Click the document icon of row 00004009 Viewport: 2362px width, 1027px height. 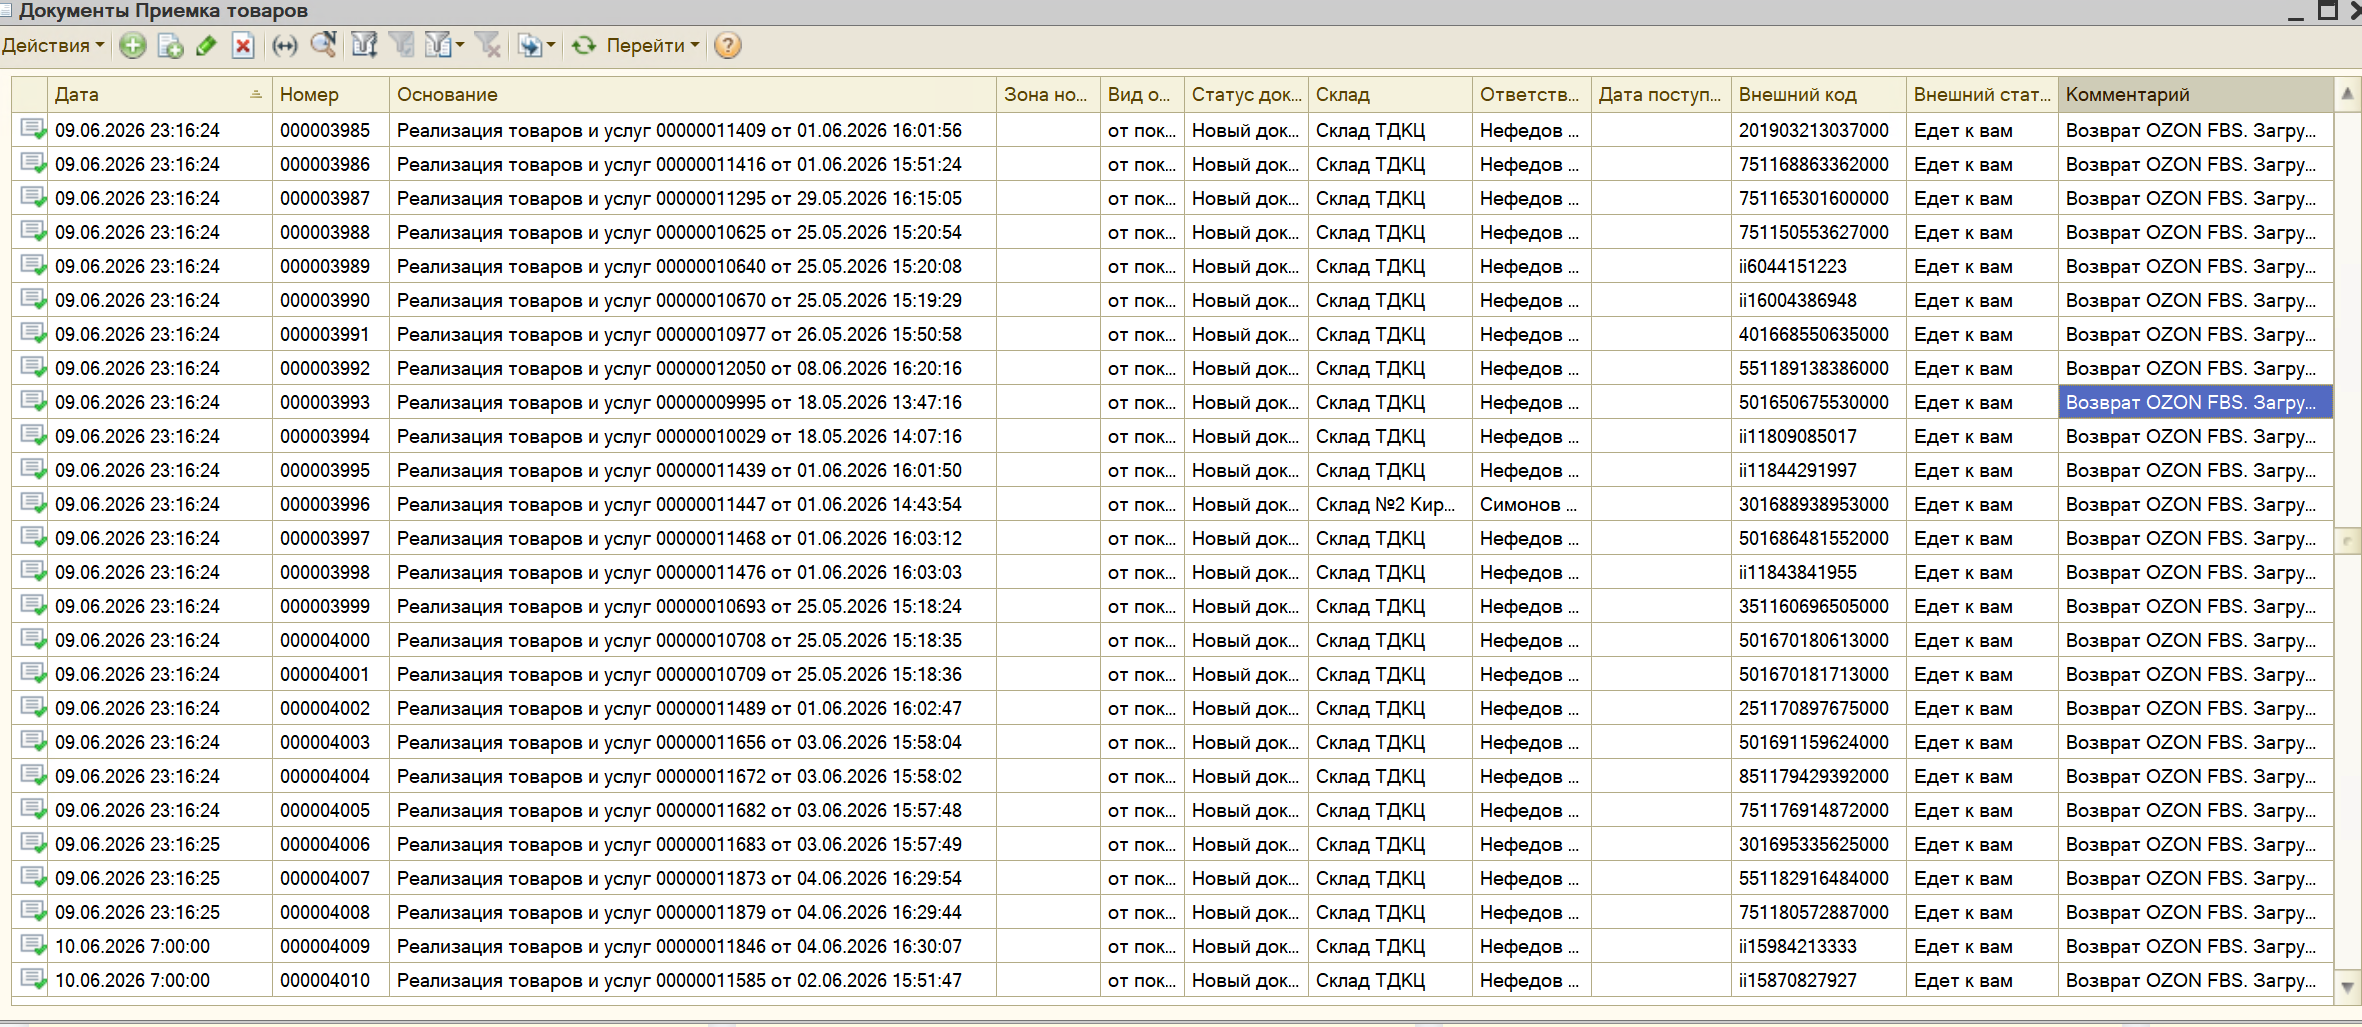tap(33, 946)
